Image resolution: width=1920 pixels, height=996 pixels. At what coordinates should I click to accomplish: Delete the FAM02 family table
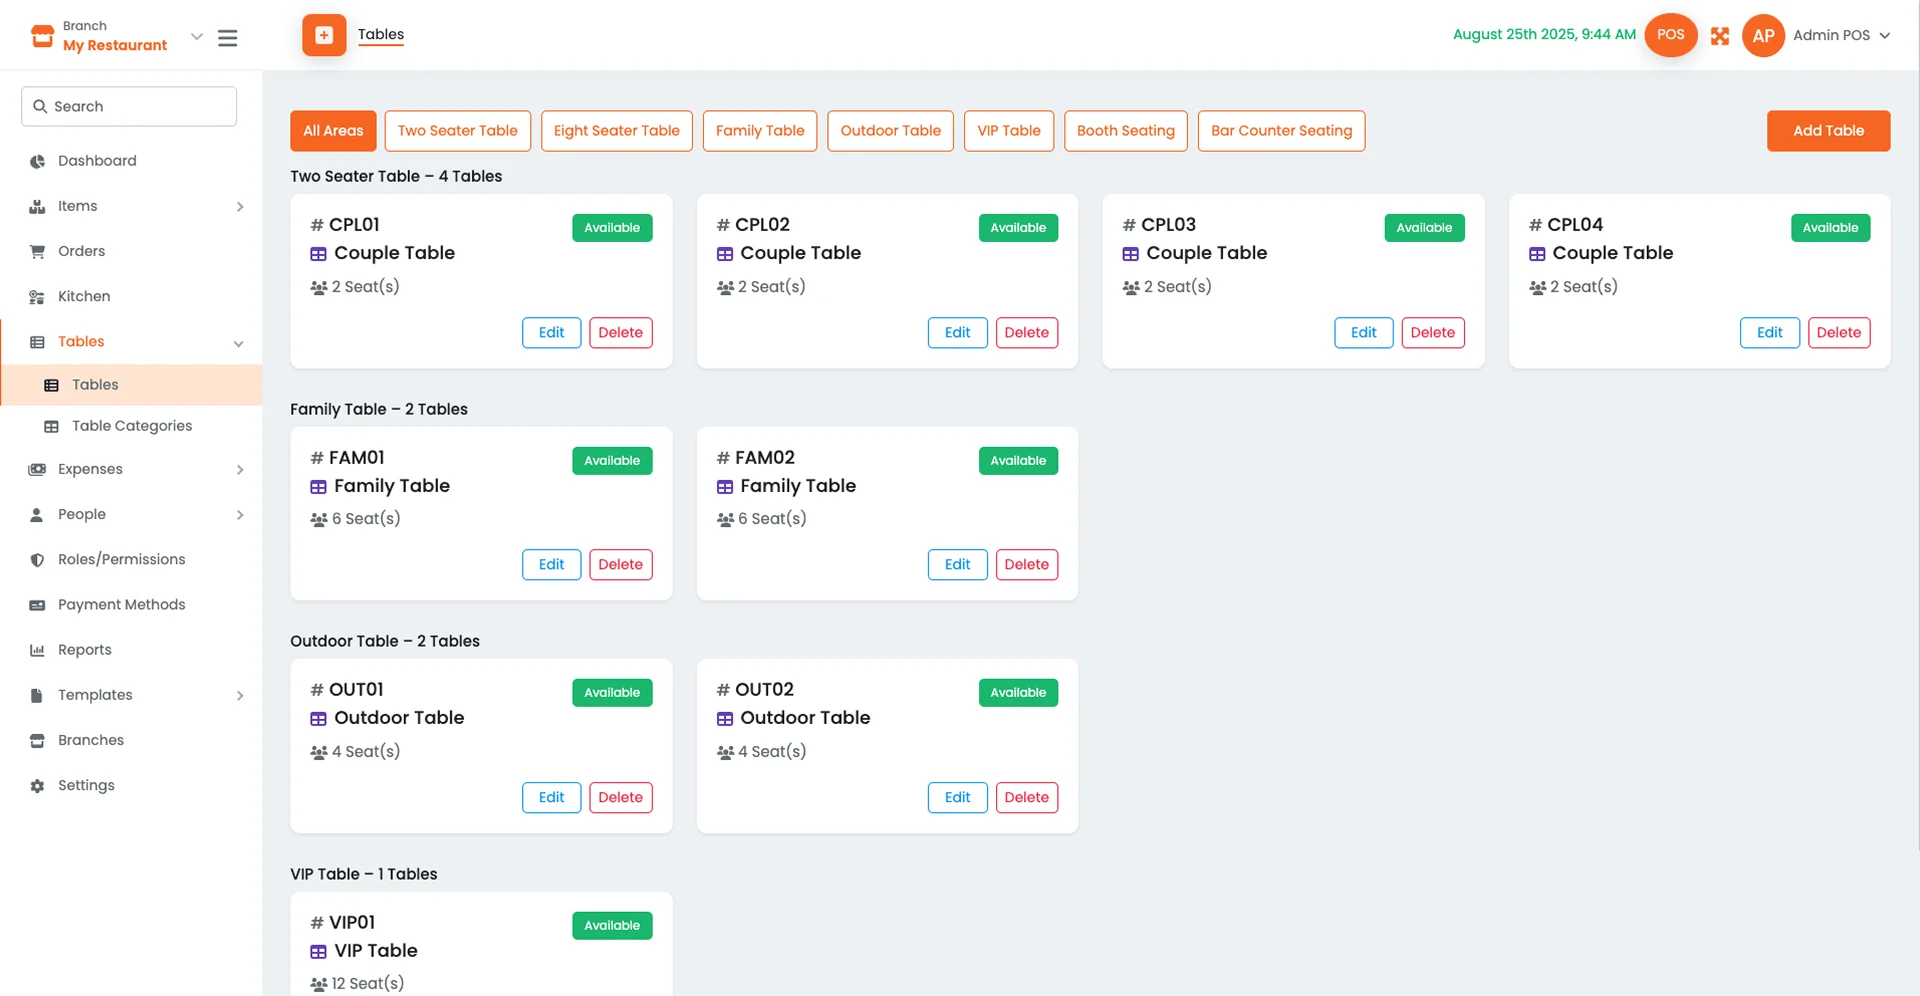coord(1026,565)
